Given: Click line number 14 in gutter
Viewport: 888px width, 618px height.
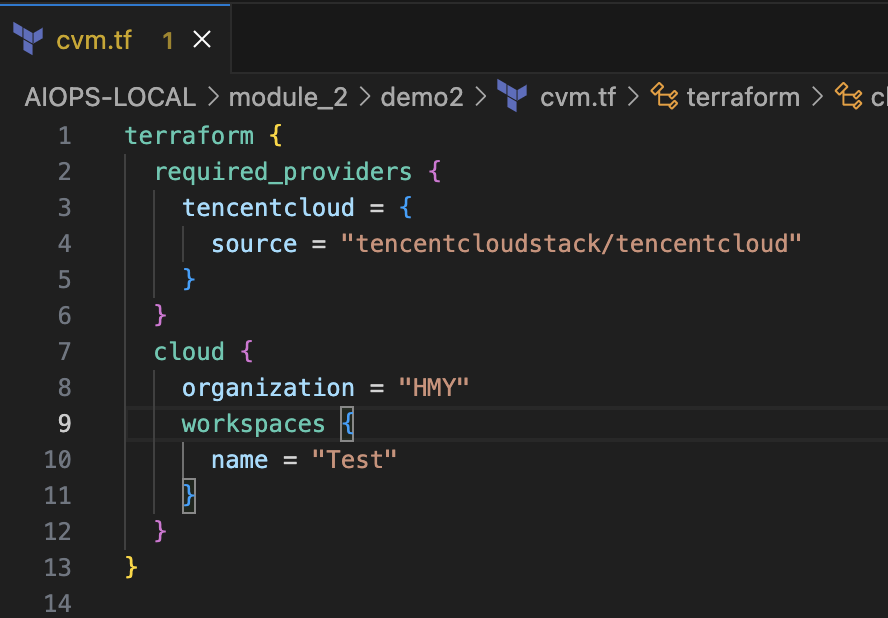Looking at the screenshot, I should click(x=58, y=604).
